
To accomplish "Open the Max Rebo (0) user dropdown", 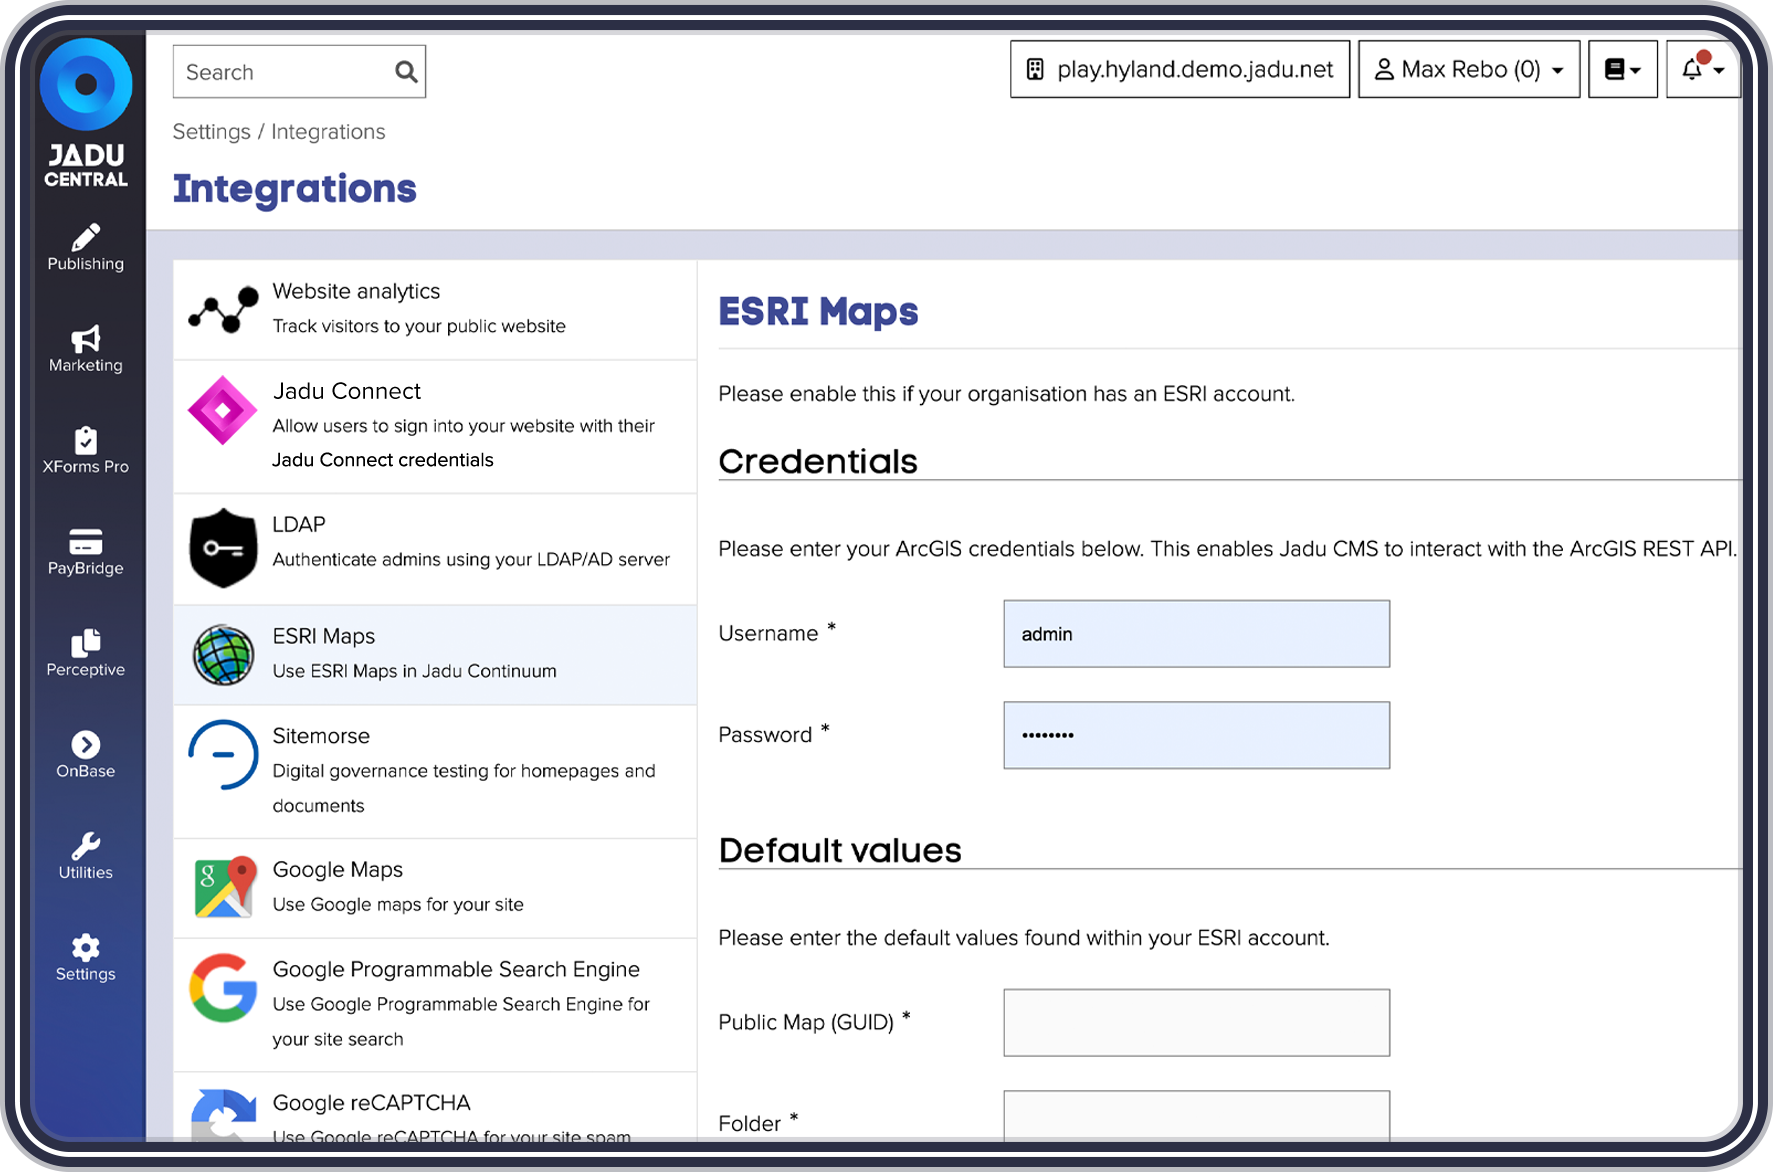I will 1468,69.
